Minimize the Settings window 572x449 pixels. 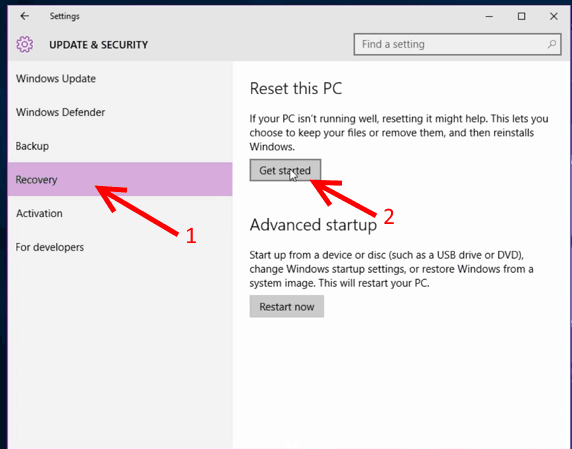point(489,16)
